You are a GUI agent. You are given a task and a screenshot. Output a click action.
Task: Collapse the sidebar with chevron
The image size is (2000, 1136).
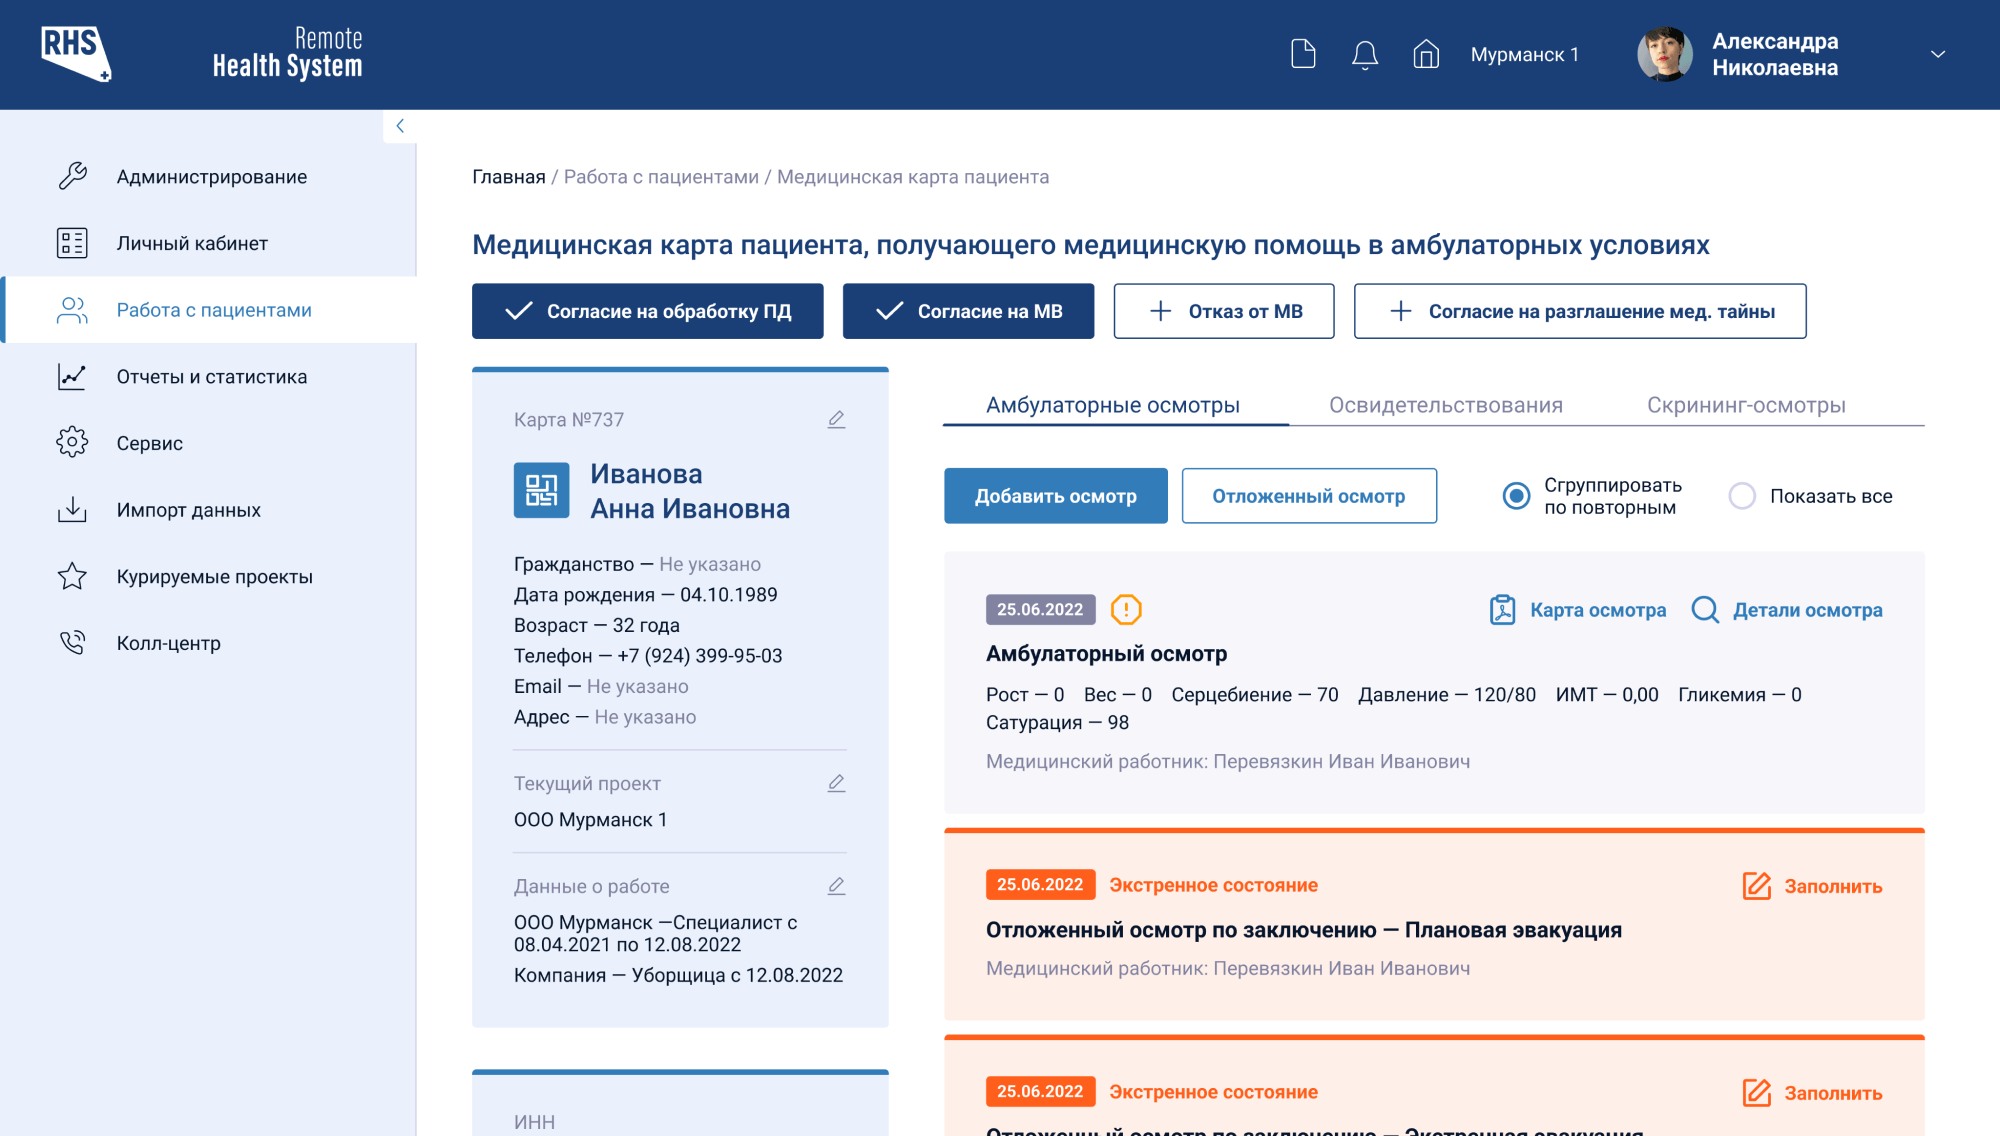click(400, 126)
